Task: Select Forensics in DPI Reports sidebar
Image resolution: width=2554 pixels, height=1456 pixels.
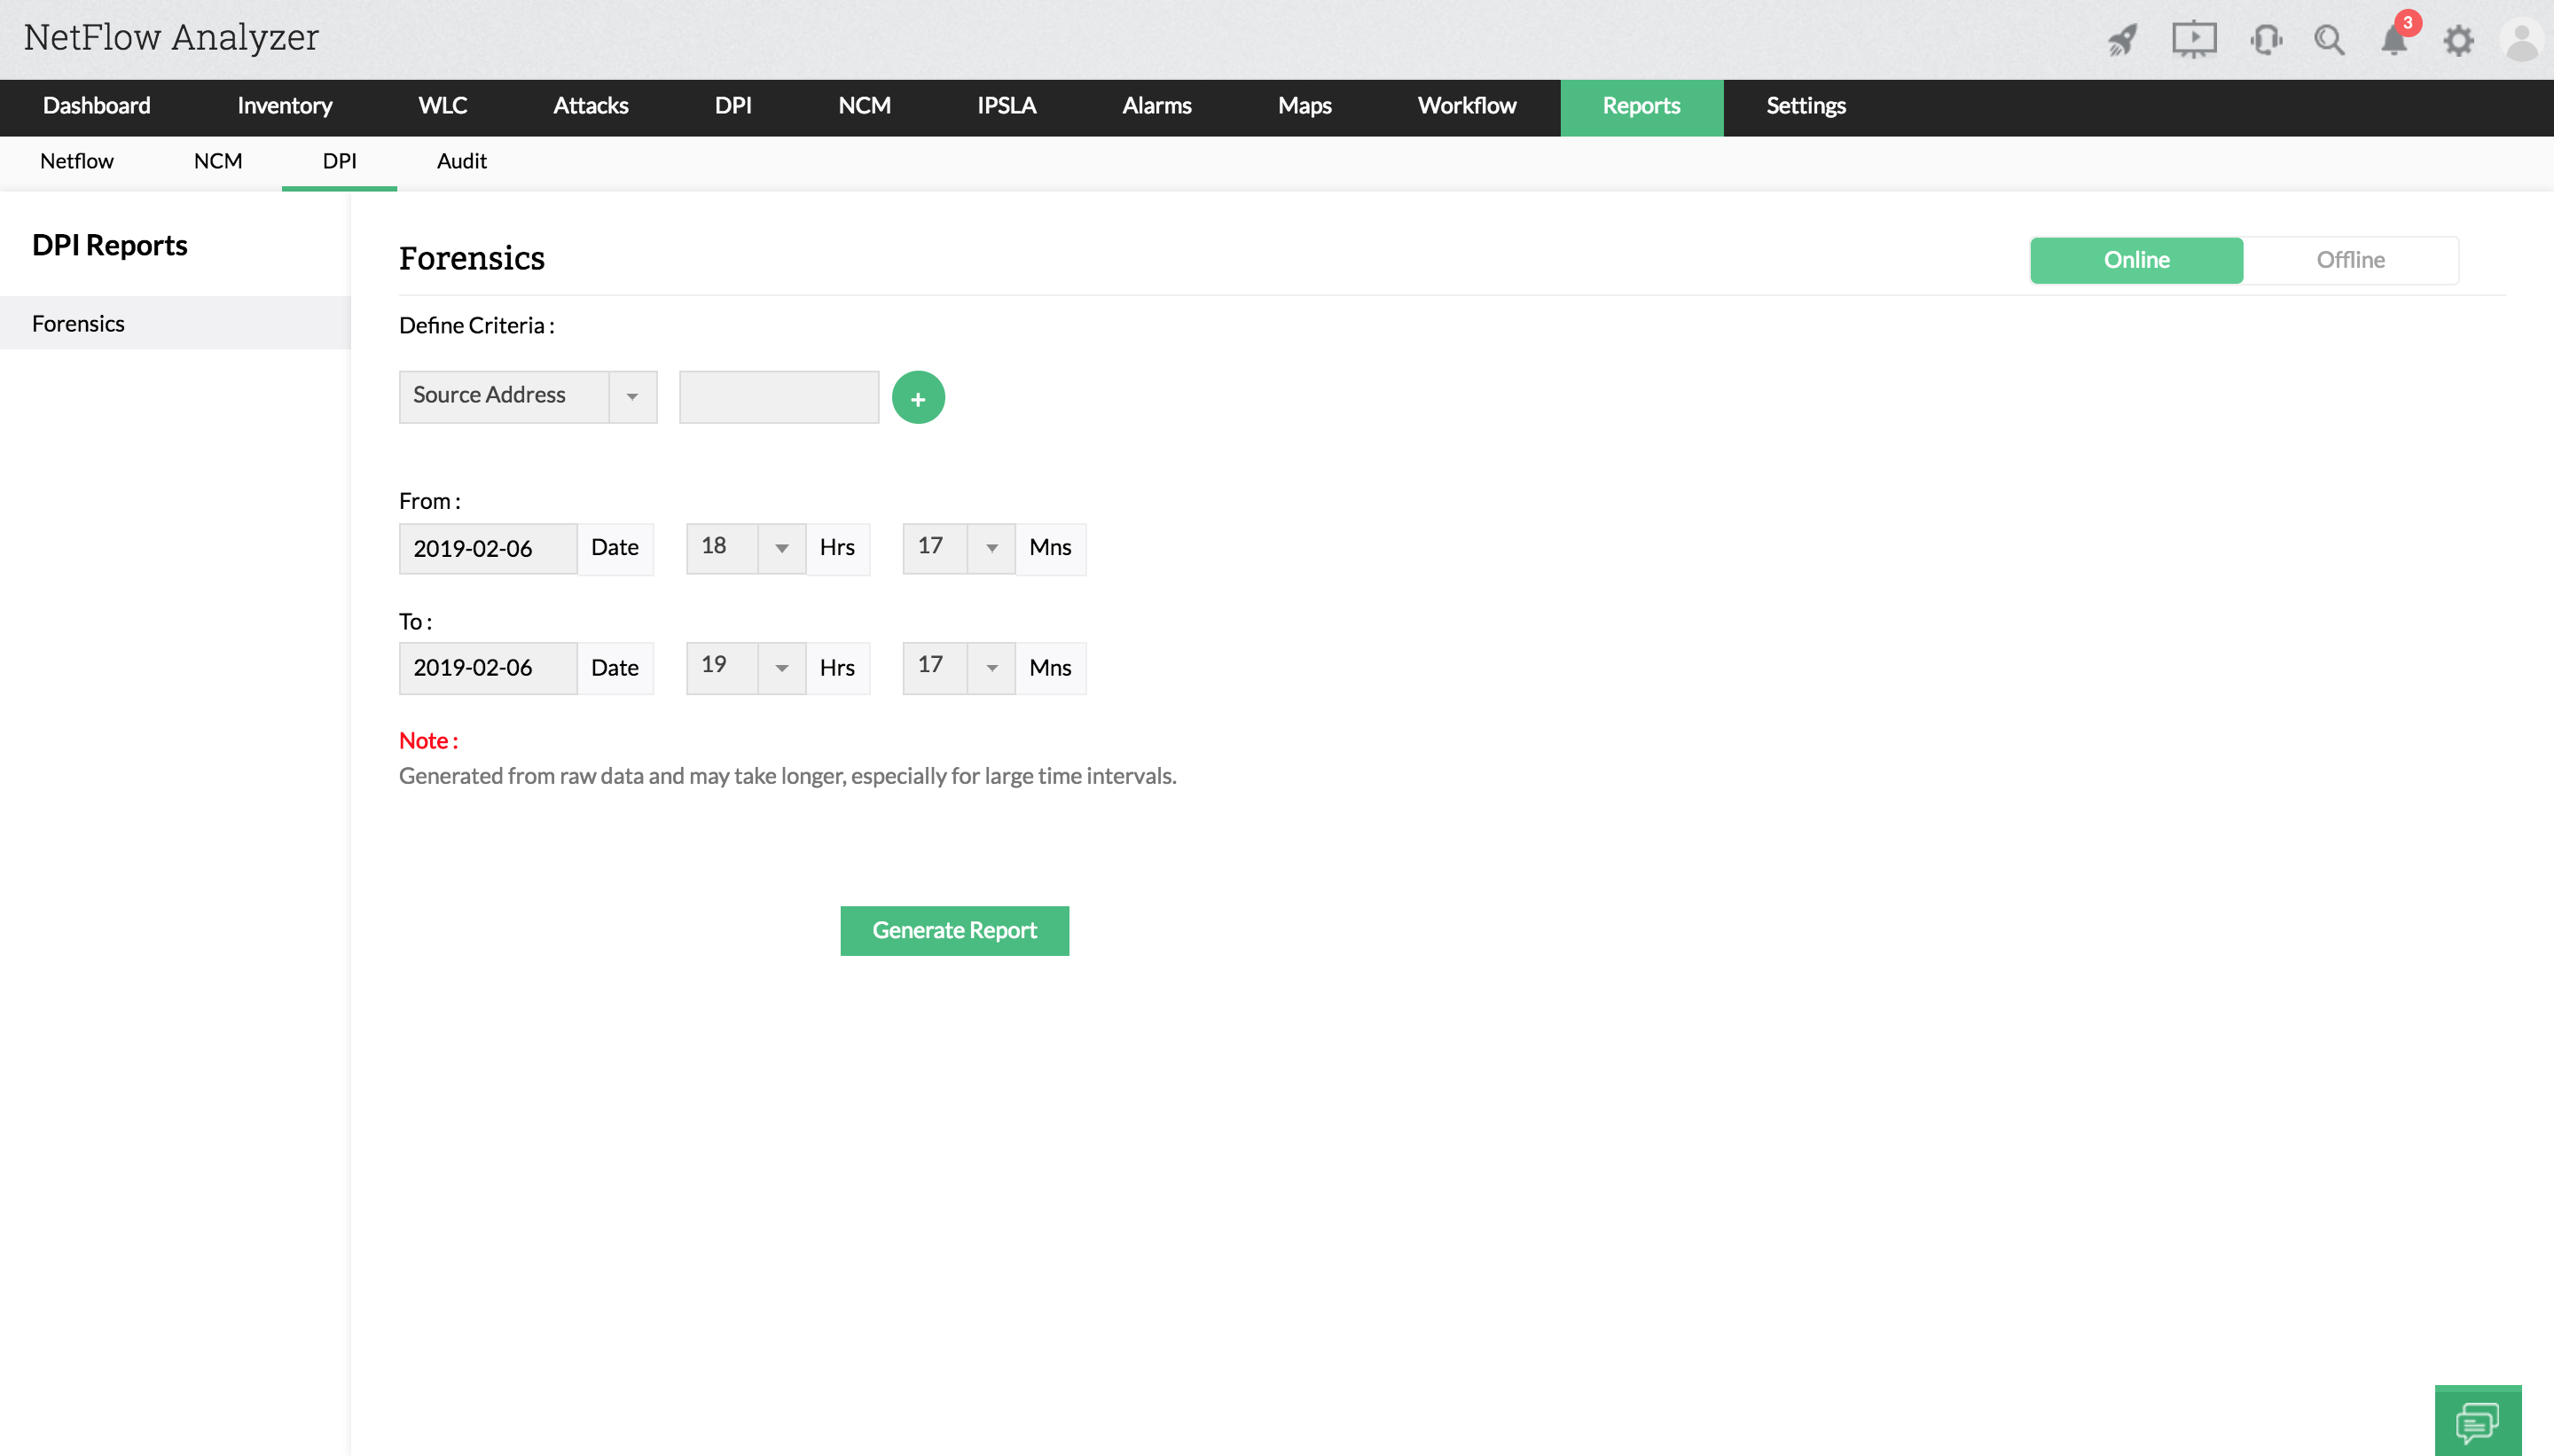Action: (x=78, y=323)
